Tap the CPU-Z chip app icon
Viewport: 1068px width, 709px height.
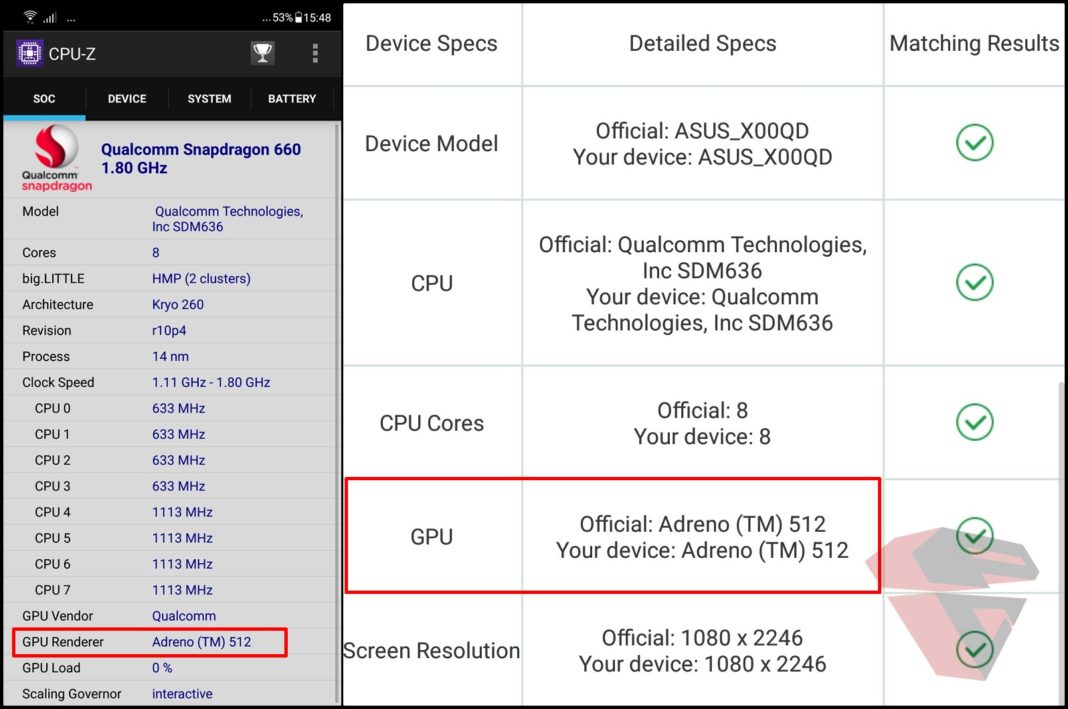pos(29,53)
